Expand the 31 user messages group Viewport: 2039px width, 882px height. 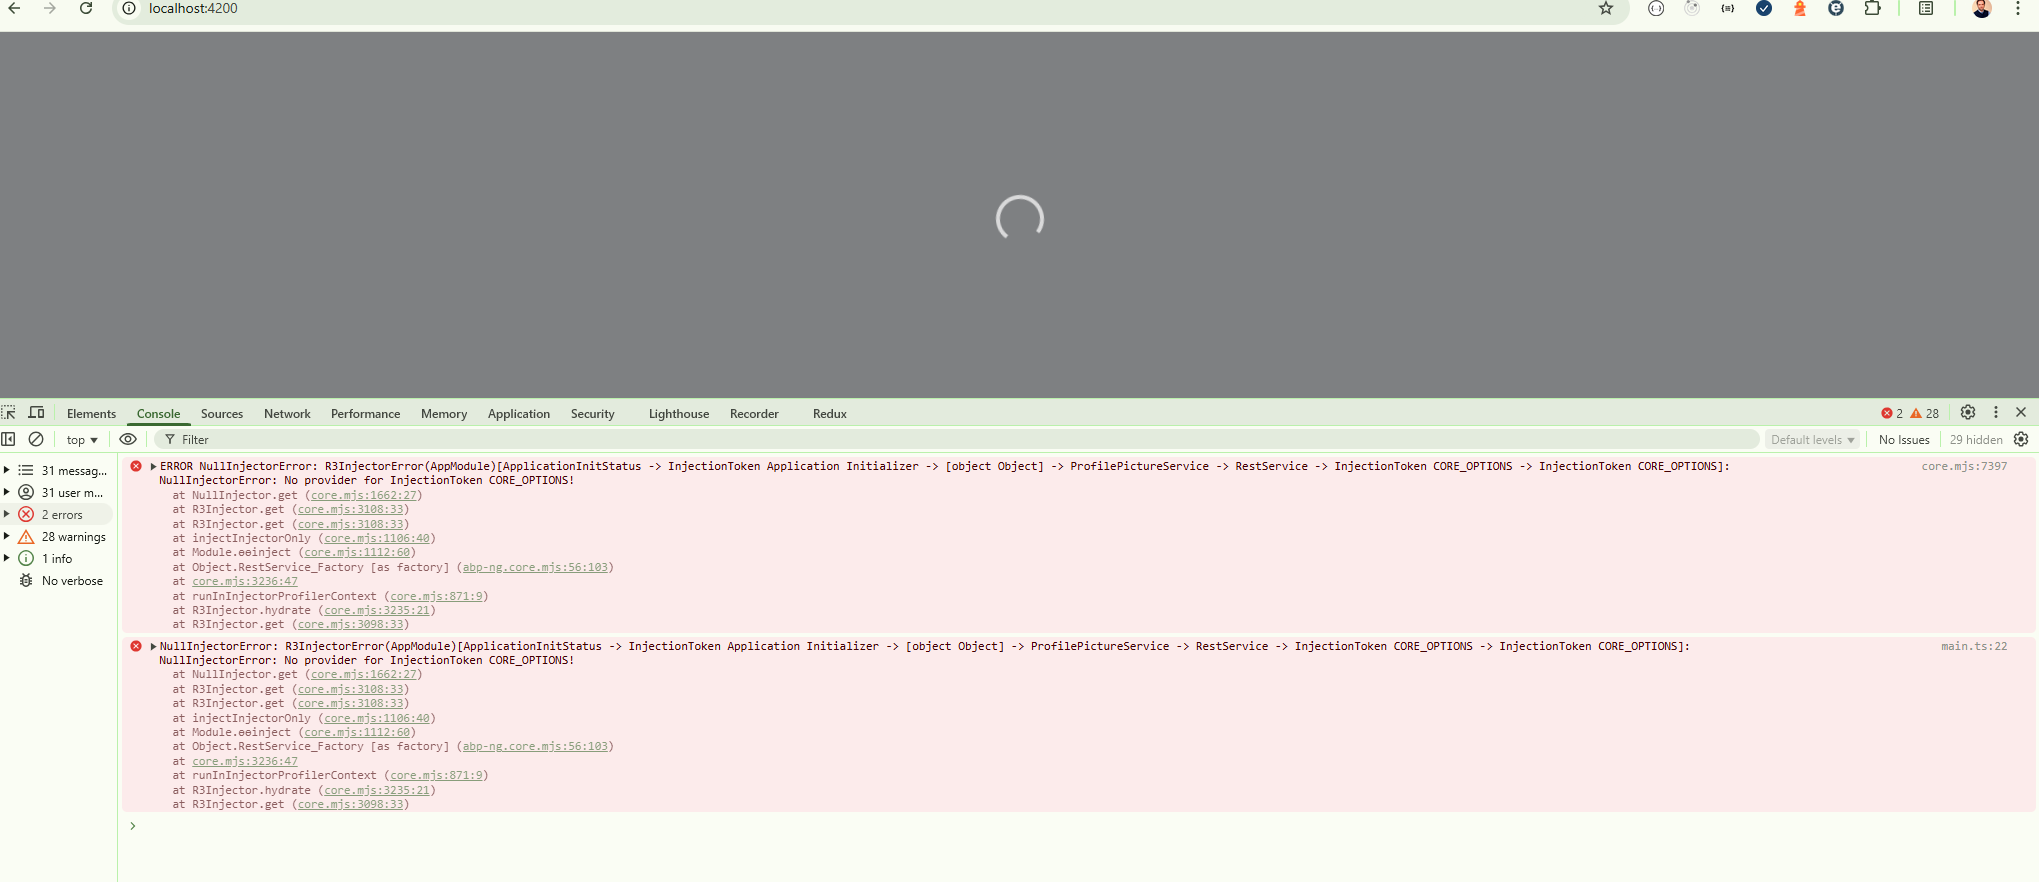(7, 492)
